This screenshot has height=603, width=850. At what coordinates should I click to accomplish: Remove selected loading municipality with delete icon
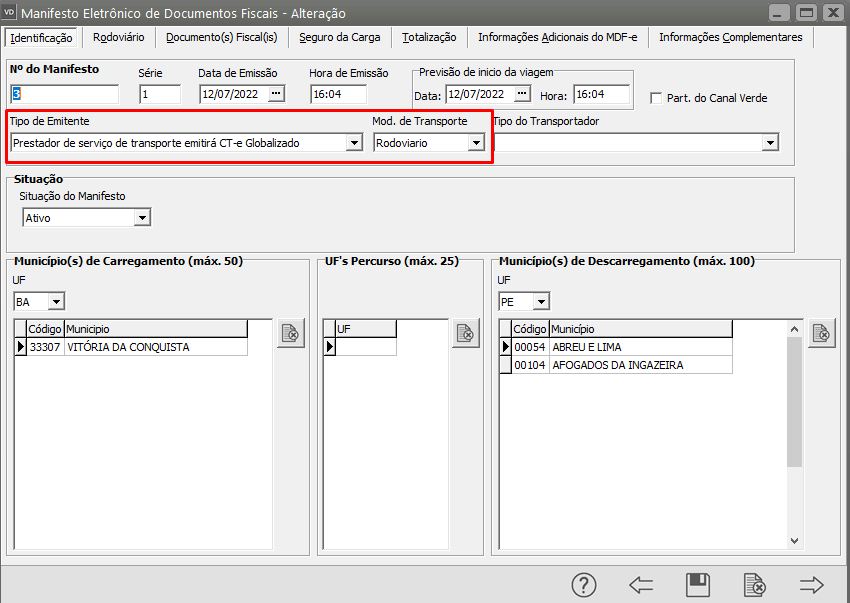(x=290, y=334)
